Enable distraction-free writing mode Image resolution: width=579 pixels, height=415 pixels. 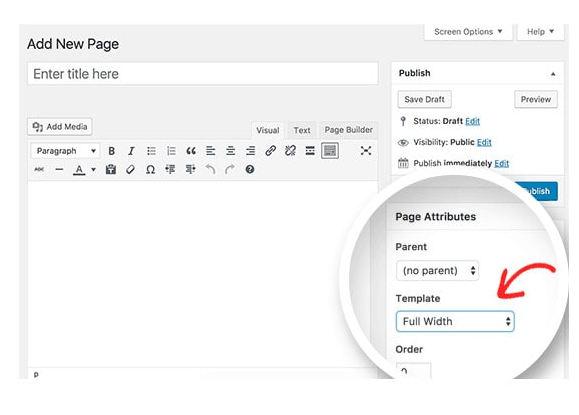(366, 151)
